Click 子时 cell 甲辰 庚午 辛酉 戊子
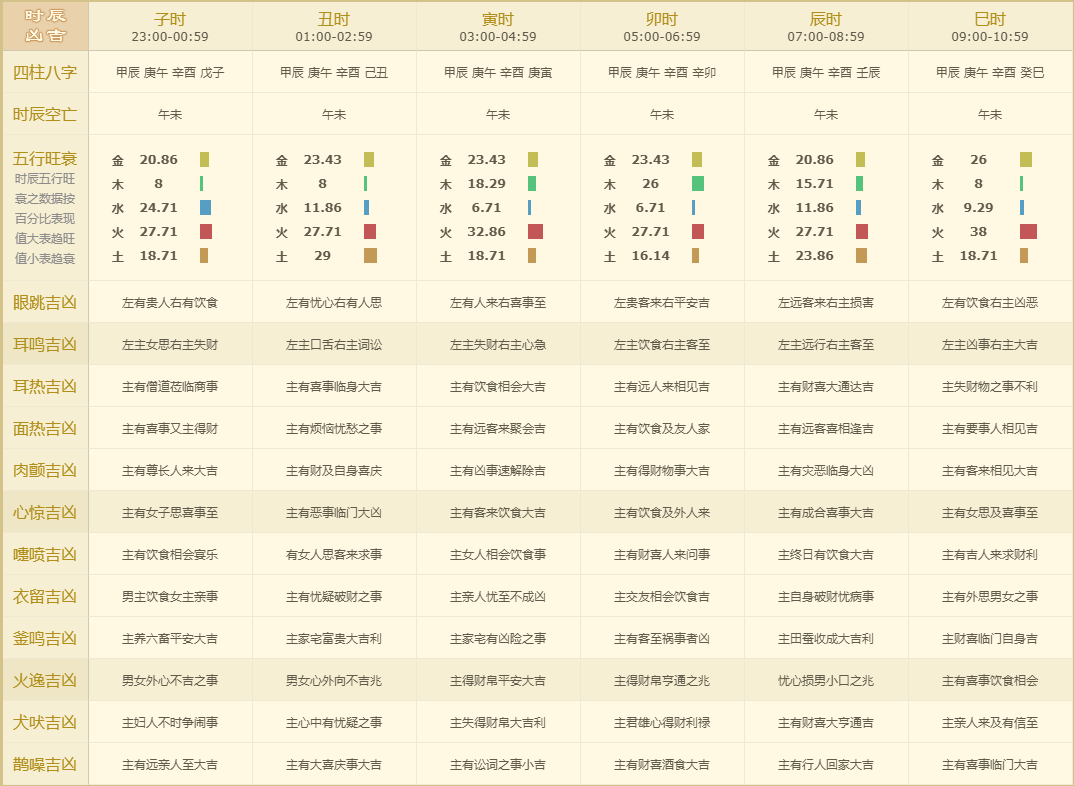This screenshot has height=786, width=1074. 170,73
